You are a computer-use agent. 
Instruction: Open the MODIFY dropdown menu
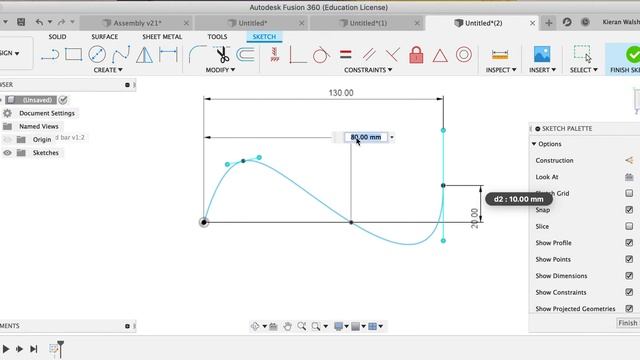pos(220,70)
